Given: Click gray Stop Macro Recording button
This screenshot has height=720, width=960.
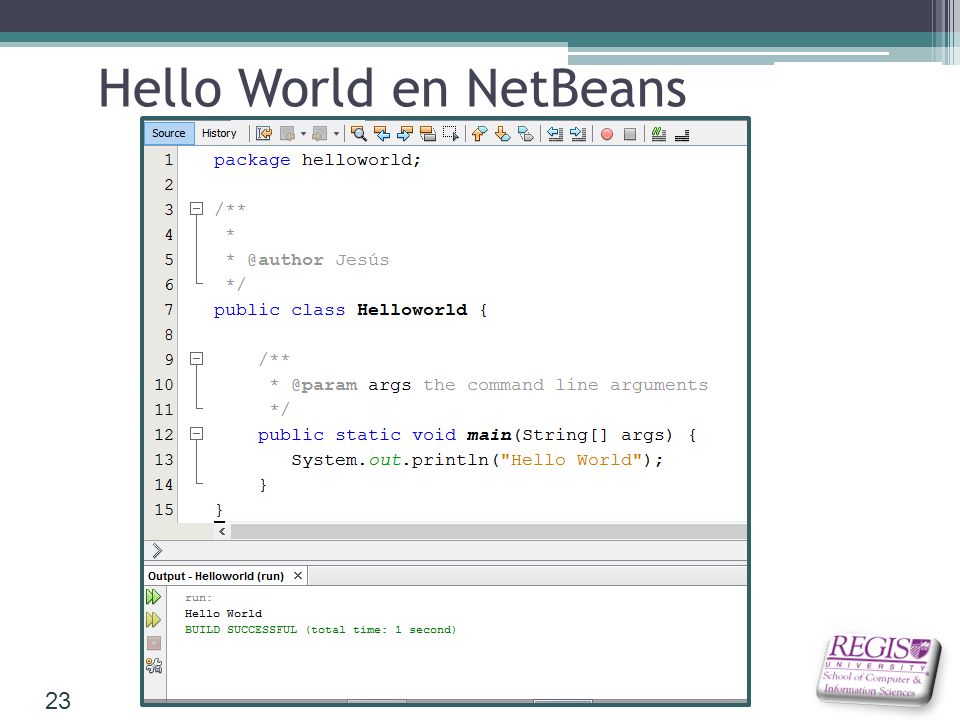Looking at the screenshot, I should point(629,134).
